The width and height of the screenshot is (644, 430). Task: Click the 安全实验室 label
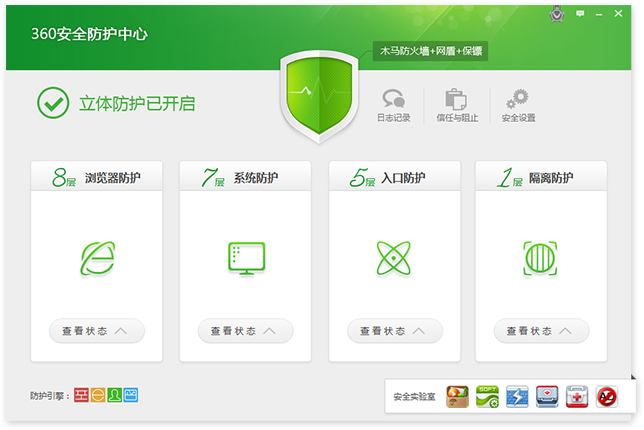coord(414,397)
